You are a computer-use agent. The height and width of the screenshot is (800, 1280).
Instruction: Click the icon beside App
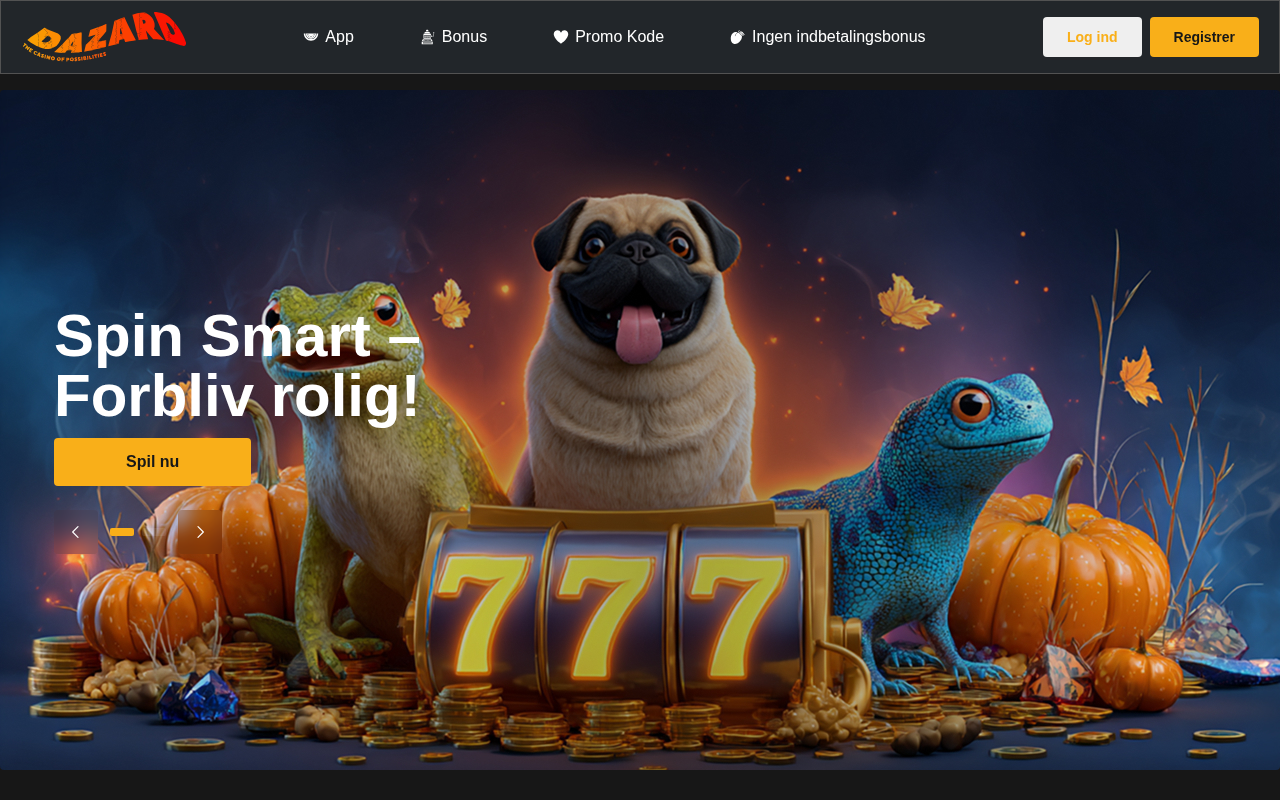point(311,37)
